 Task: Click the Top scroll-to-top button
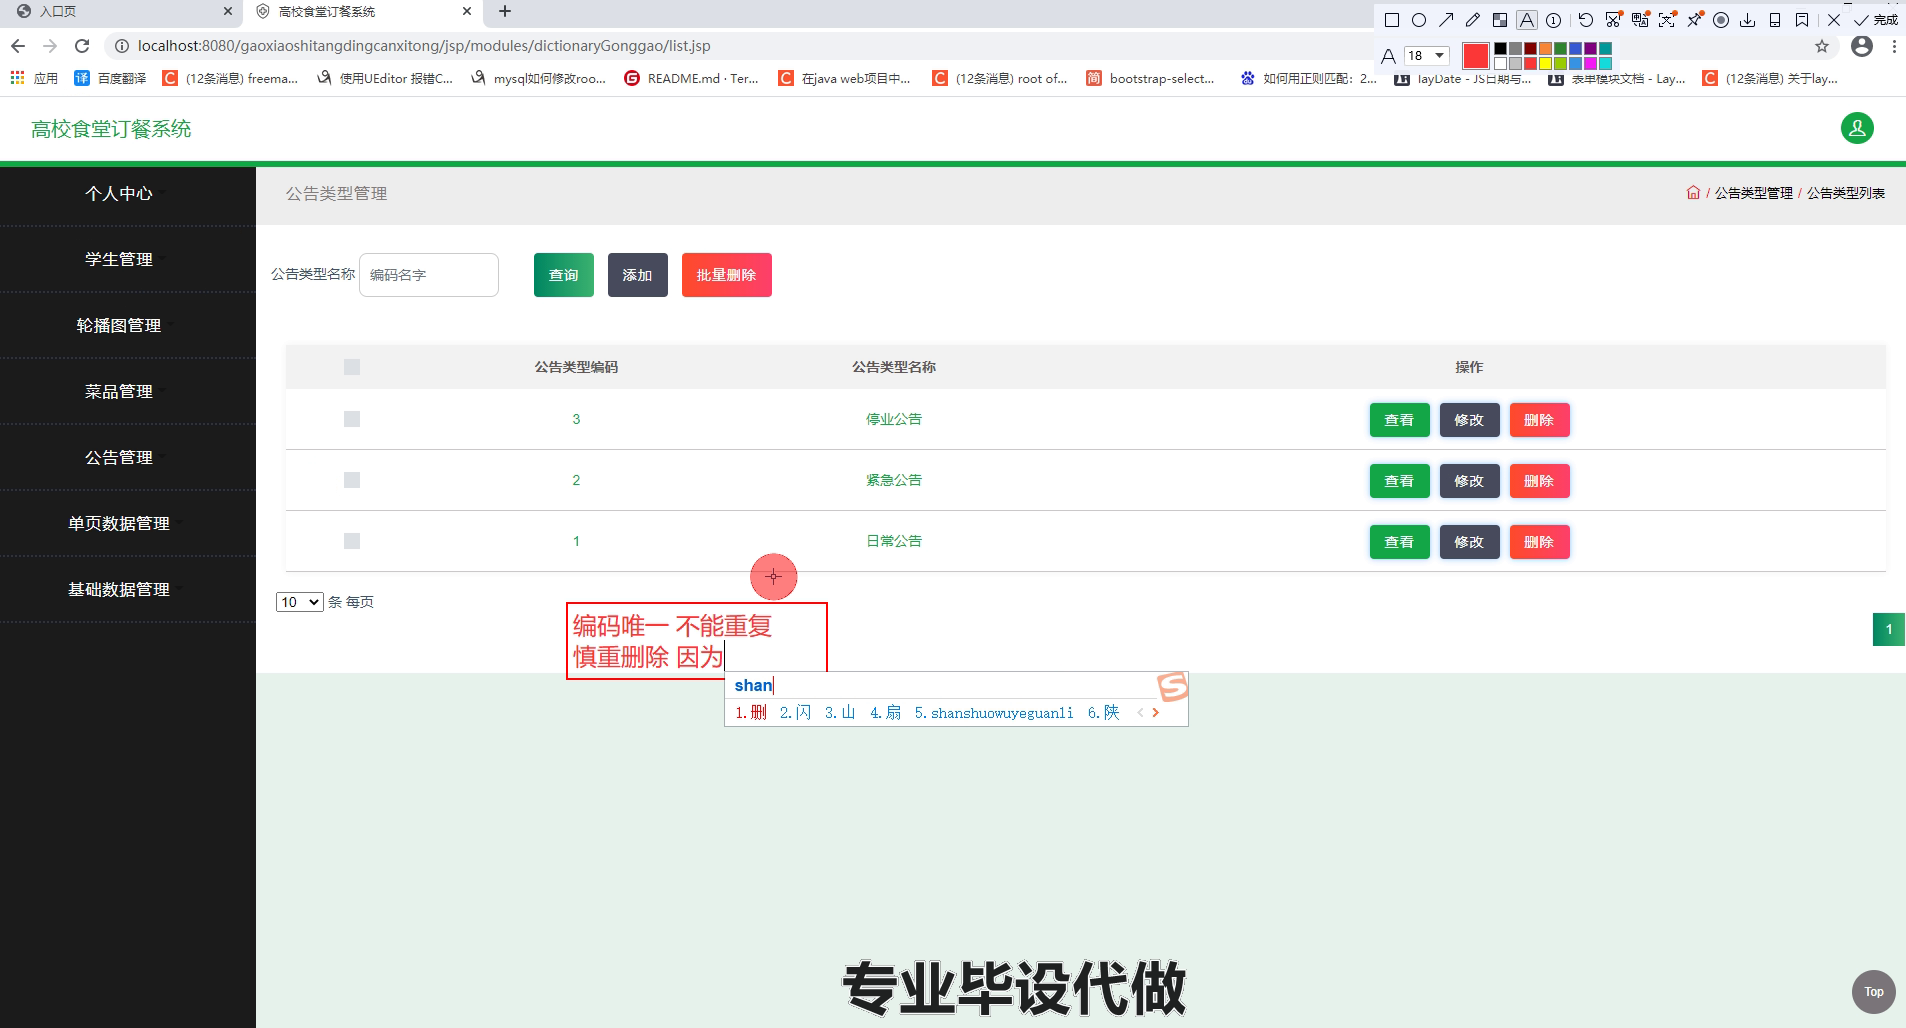tap(1874, 992)
